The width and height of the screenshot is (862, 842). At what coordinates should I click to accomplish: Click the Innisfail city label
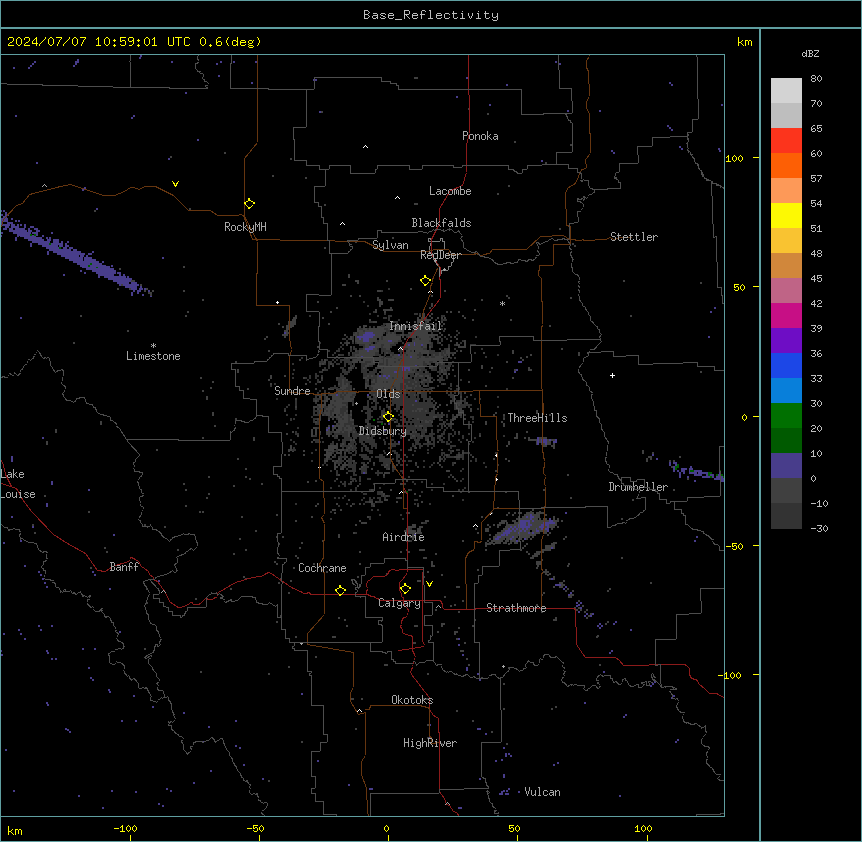coord(416,326)
